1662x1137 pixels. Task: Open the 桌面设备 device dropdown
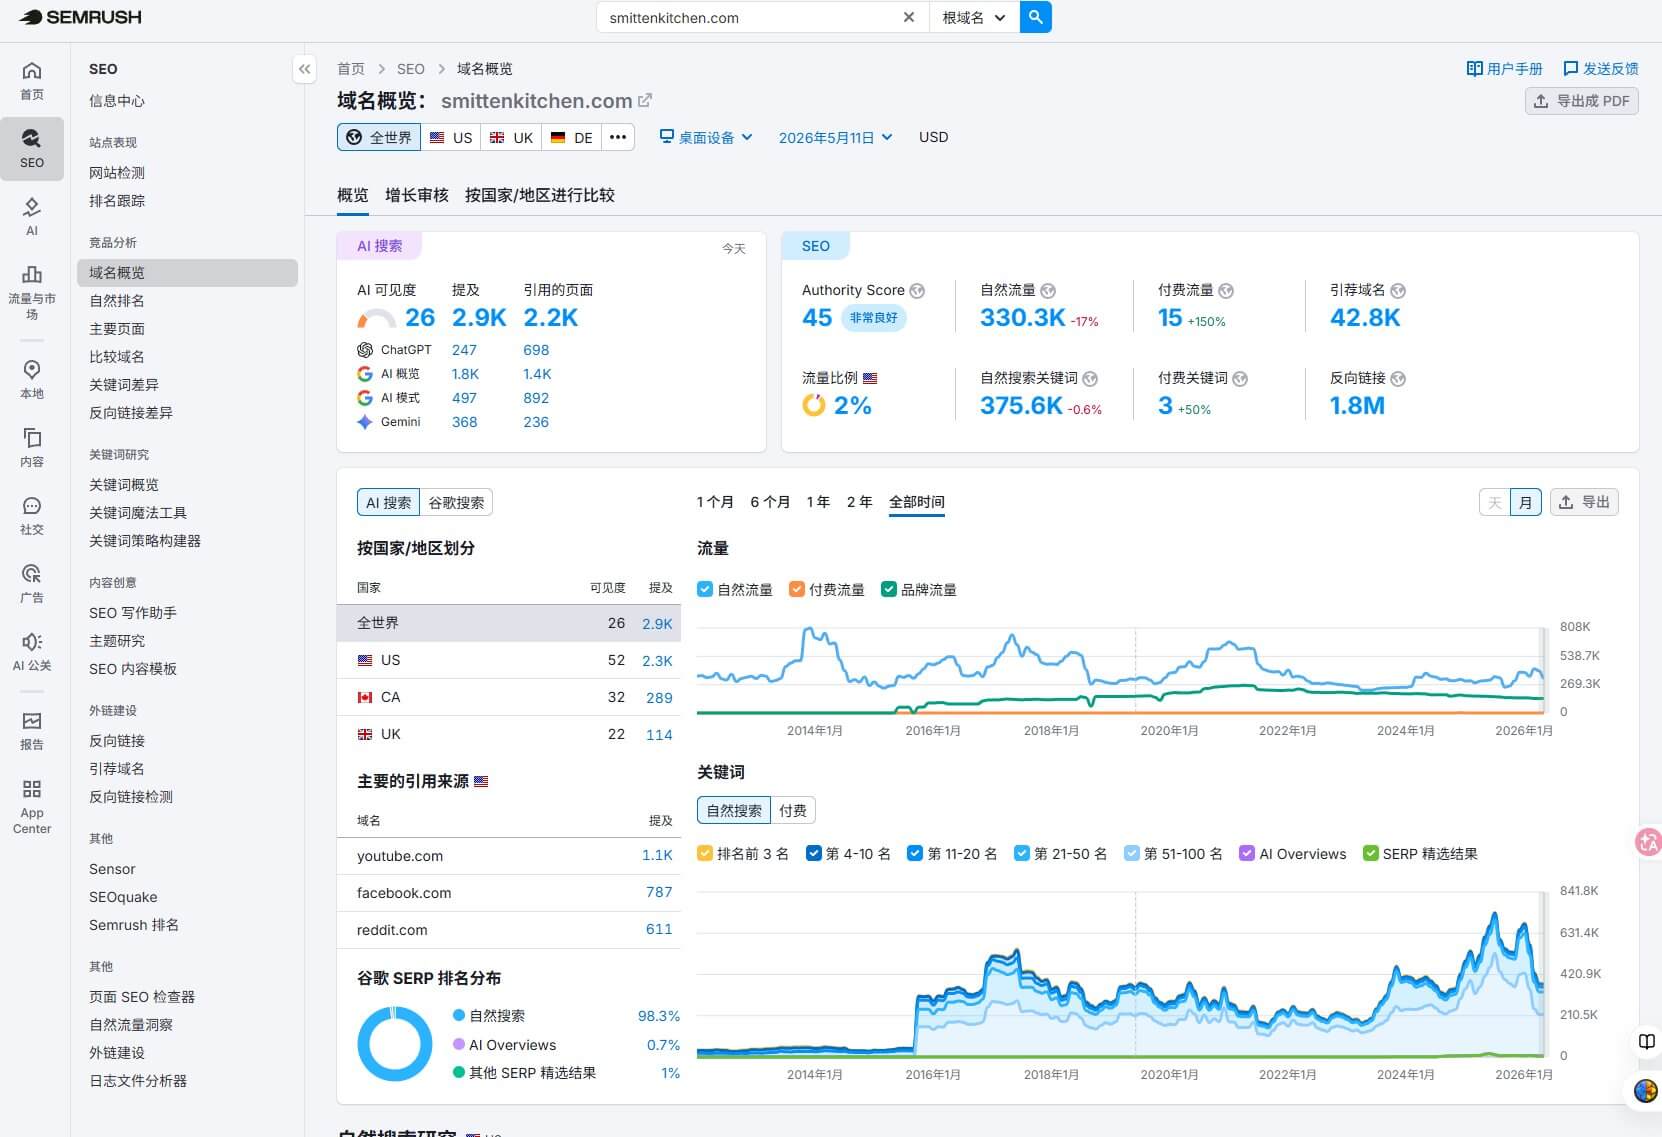(x=706, y=137)
